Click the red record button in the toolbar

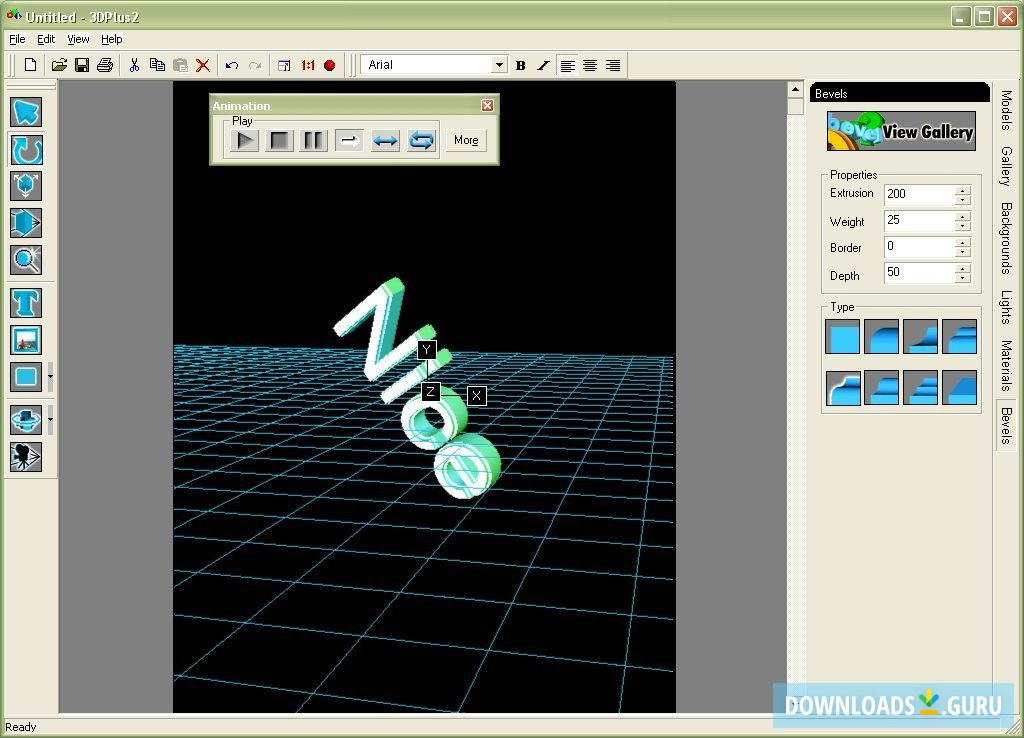point(331,64)
